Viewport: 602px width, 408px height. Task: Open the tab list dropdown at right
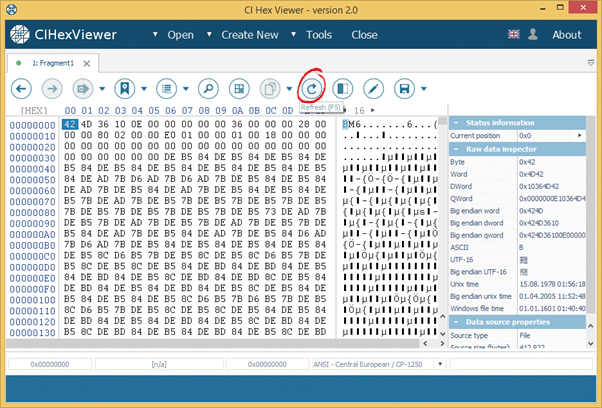point(591,63)
